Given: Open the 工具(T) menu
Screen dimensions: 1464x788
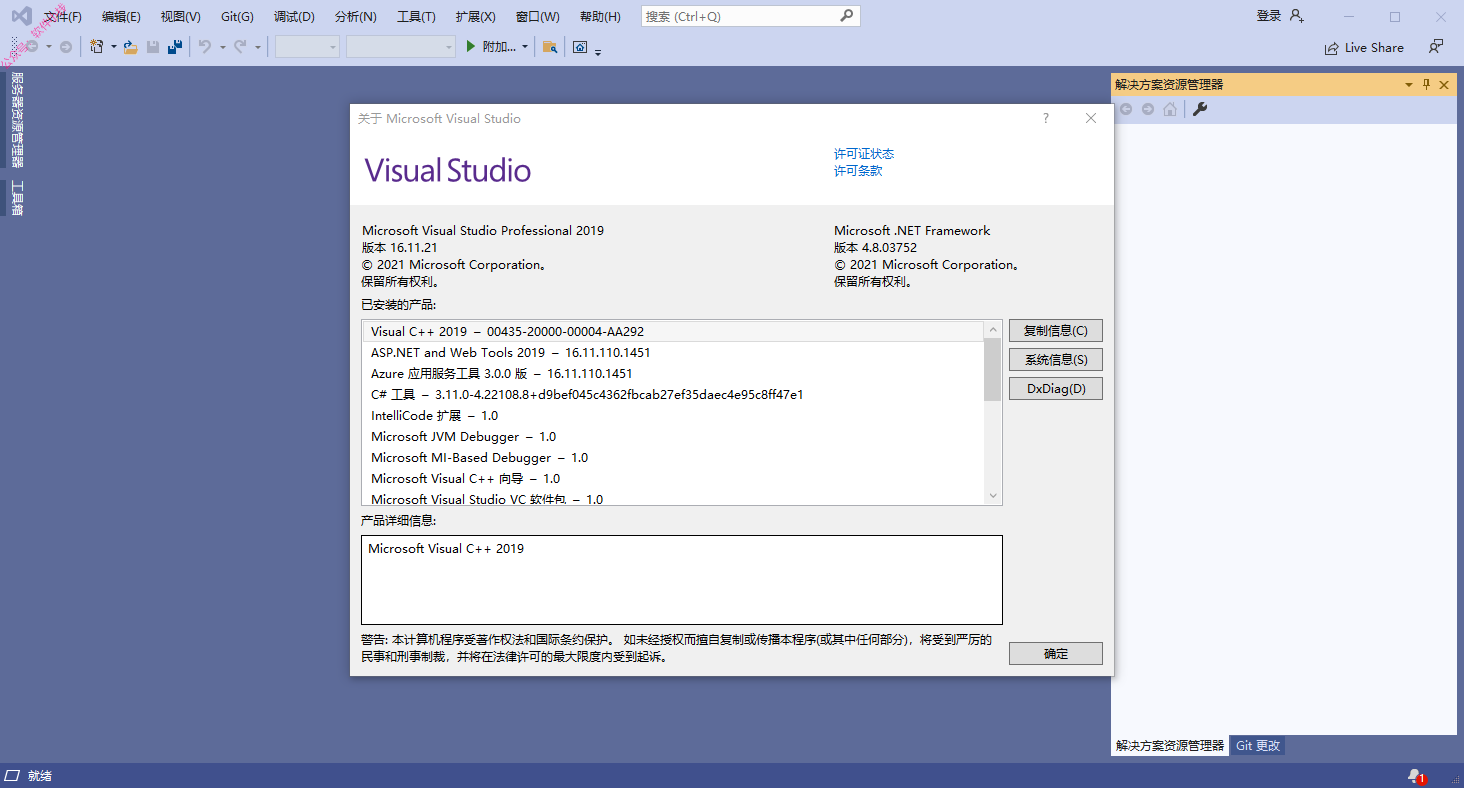Looking at the screenshot, I should coord(416,16).
